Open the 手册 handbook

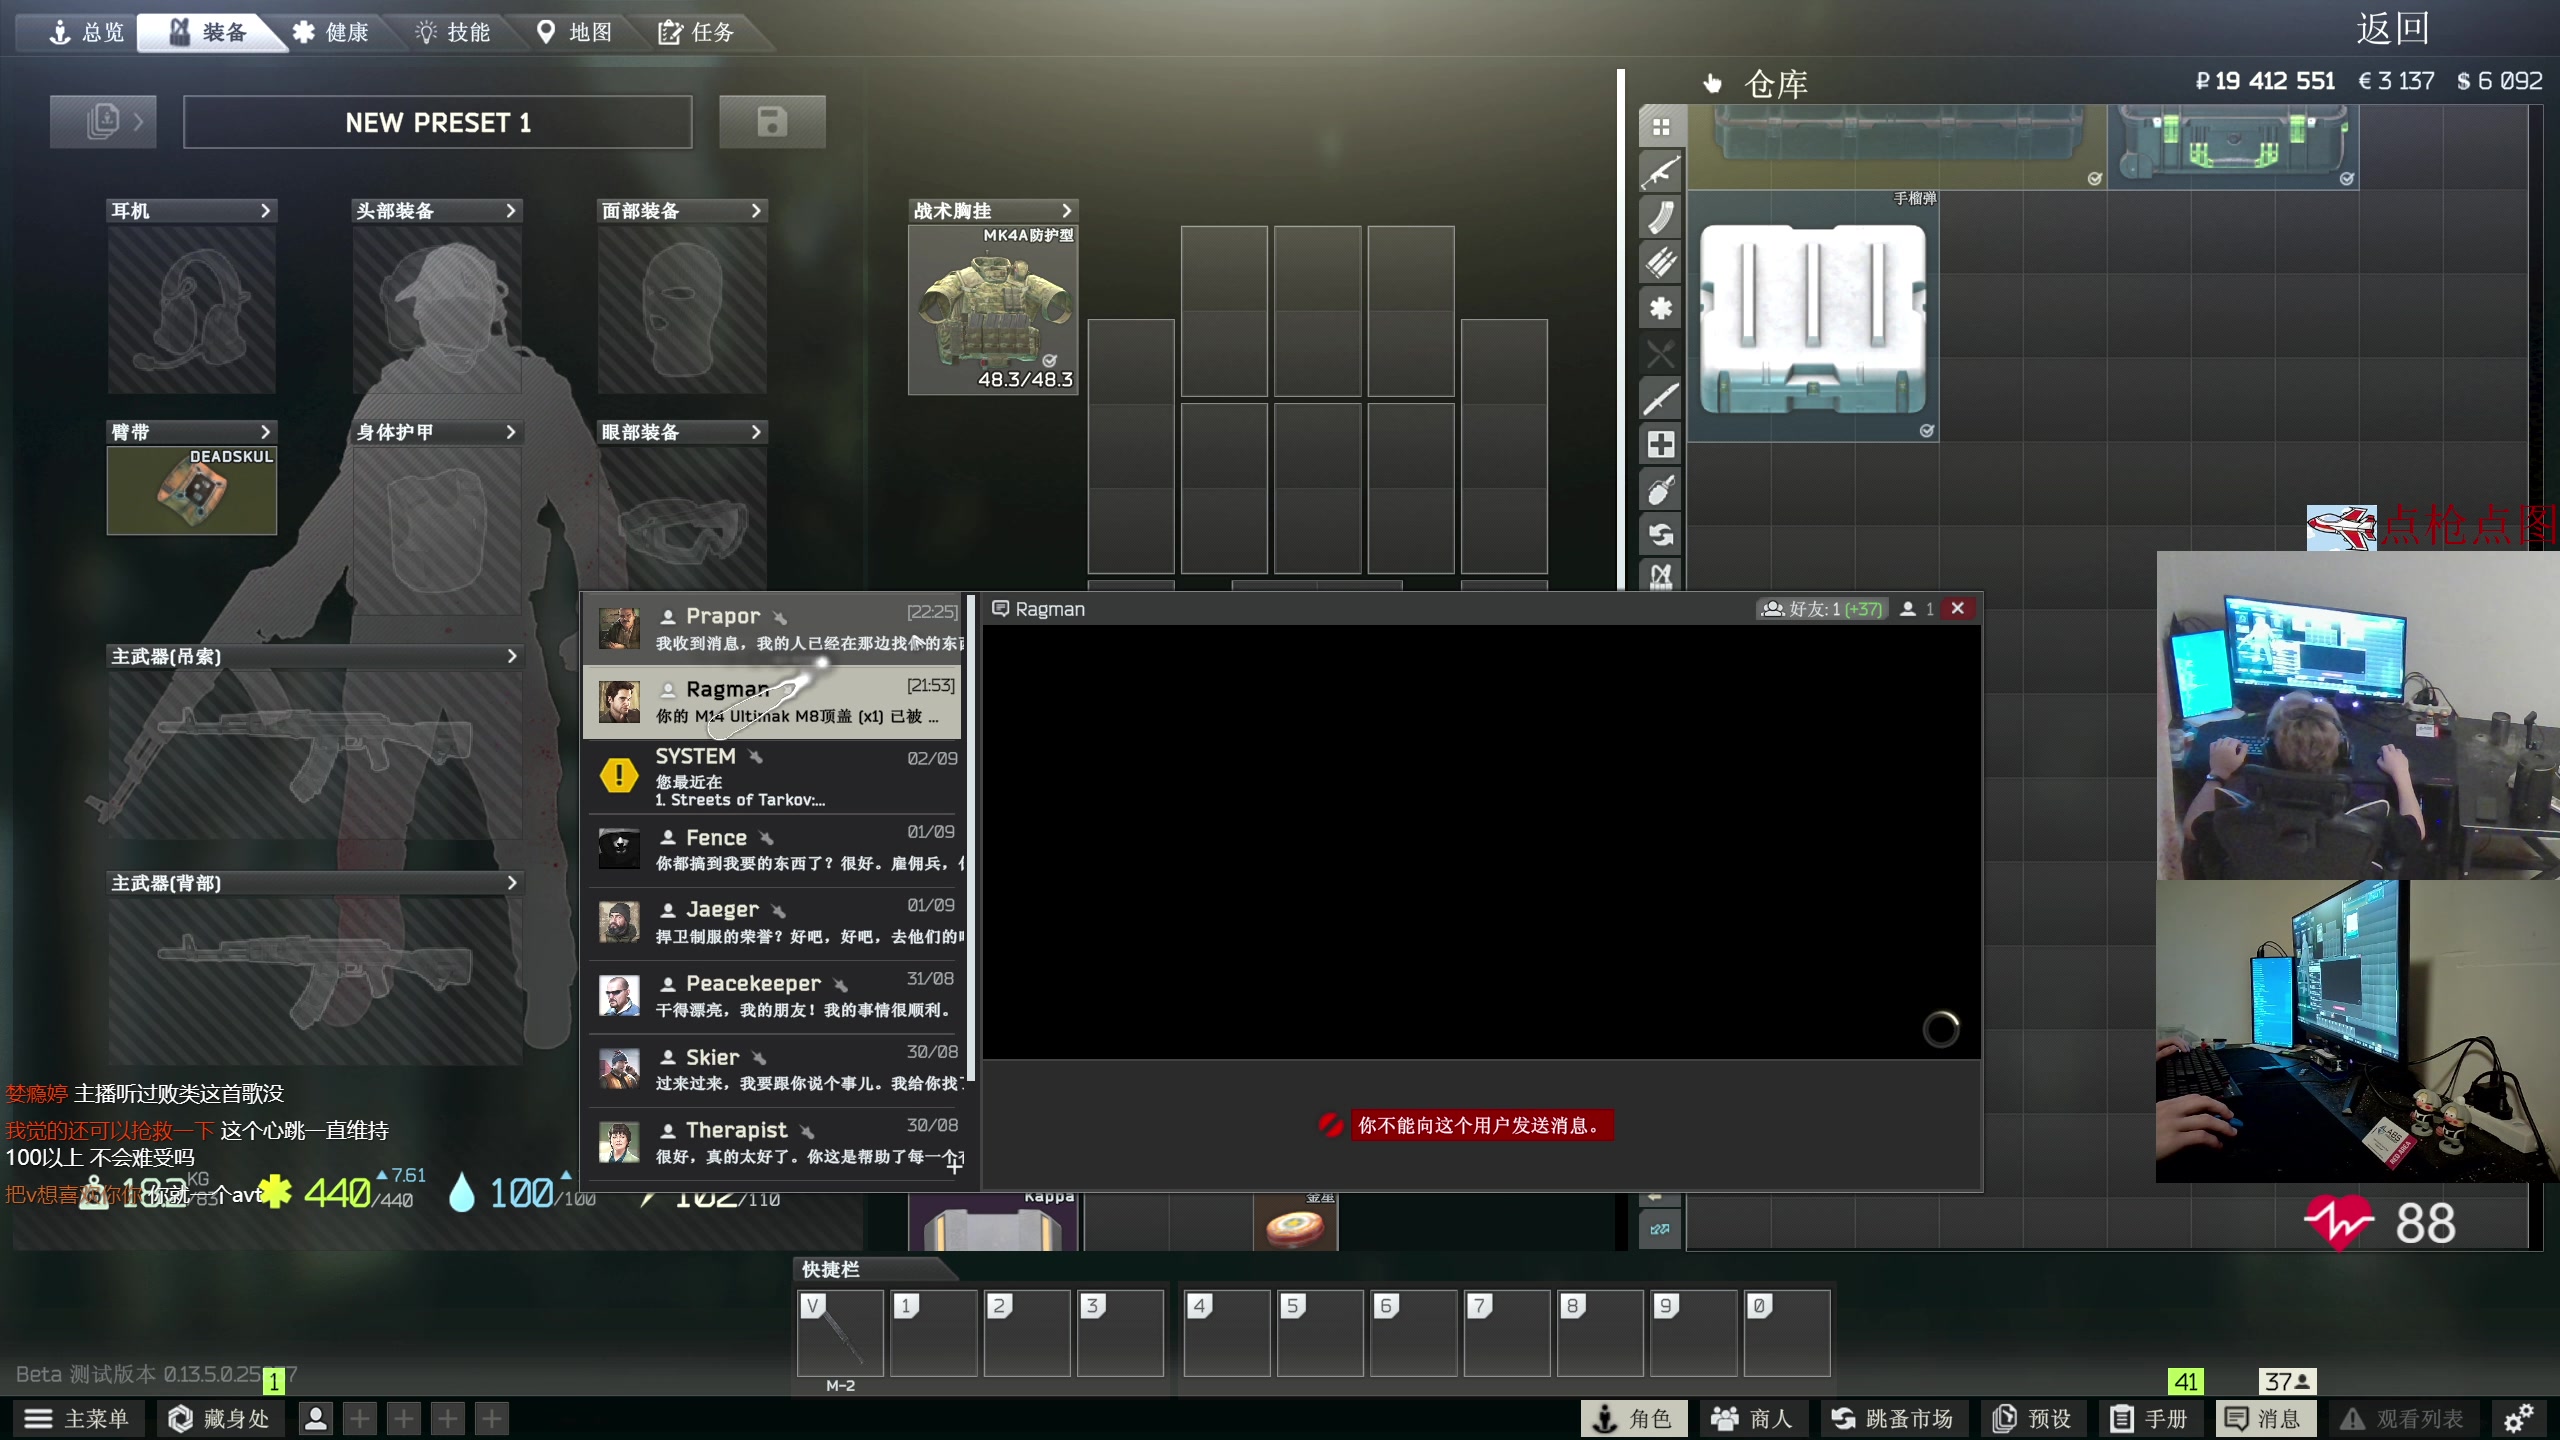click(2150, 1418)
